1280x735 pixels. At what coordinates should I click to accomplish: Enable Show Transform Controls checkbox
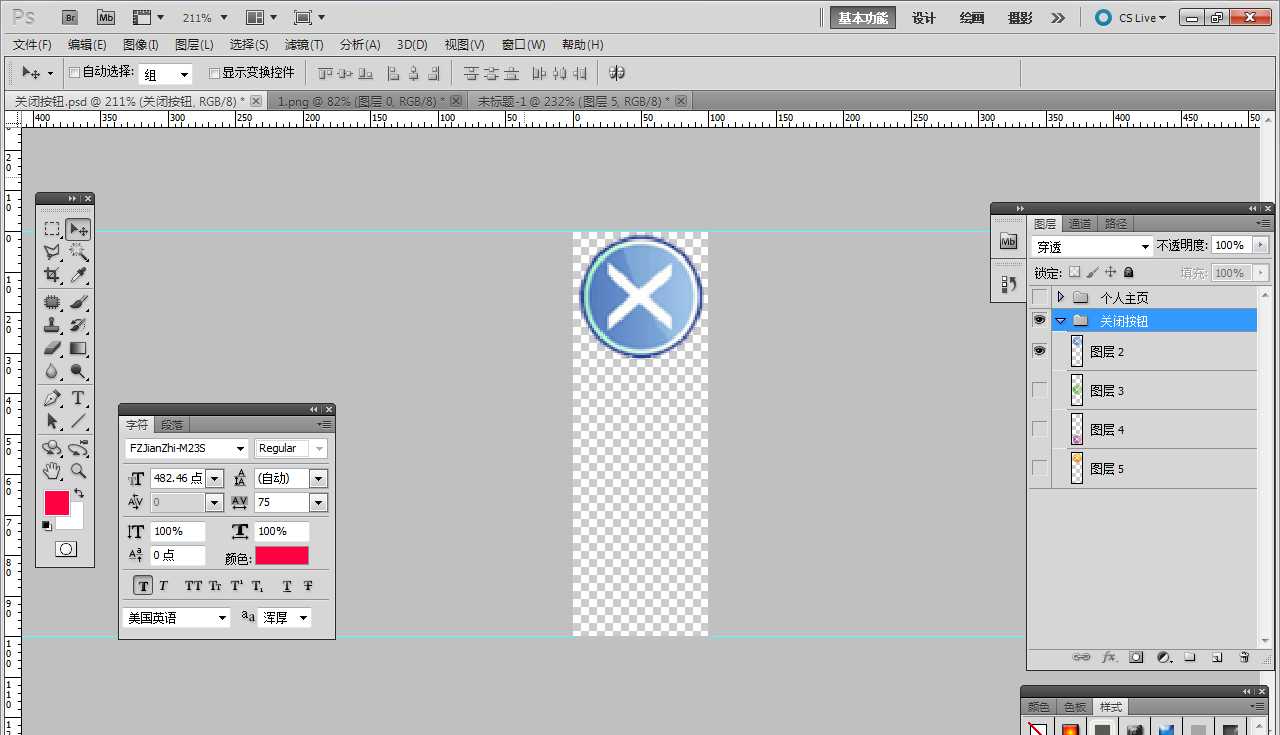[214, 73]
